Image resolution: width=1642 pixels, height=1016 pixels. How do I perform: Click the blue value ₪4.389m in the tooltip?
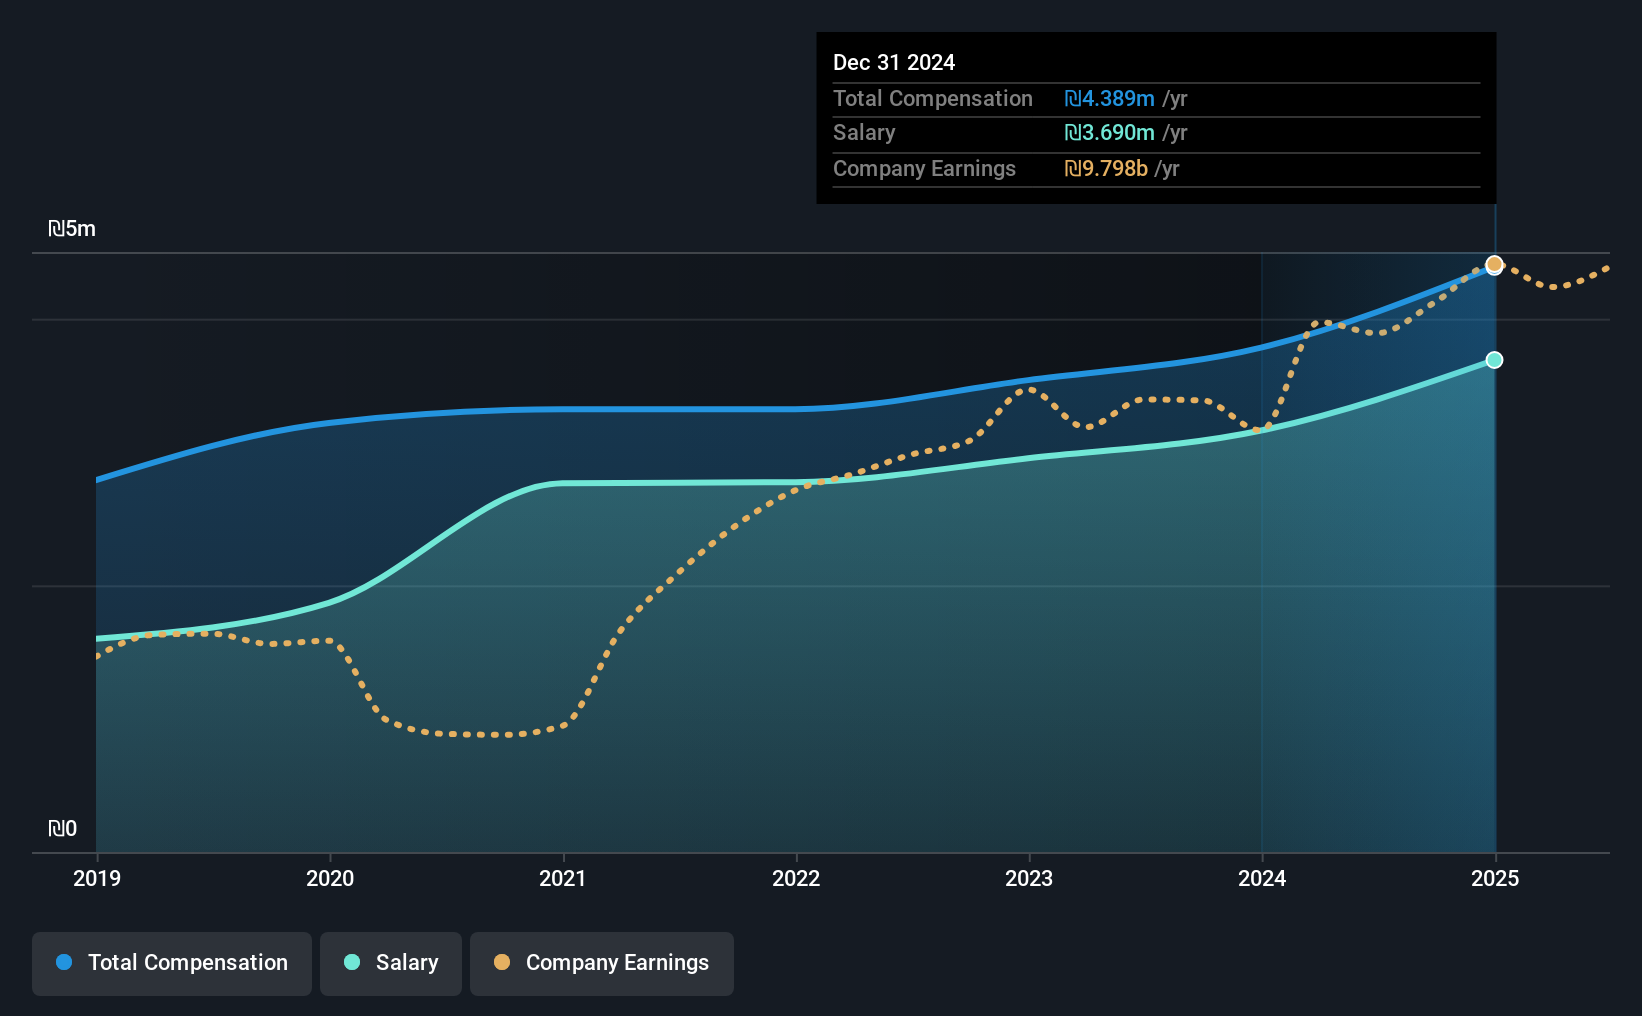[x=1108, y=99]
